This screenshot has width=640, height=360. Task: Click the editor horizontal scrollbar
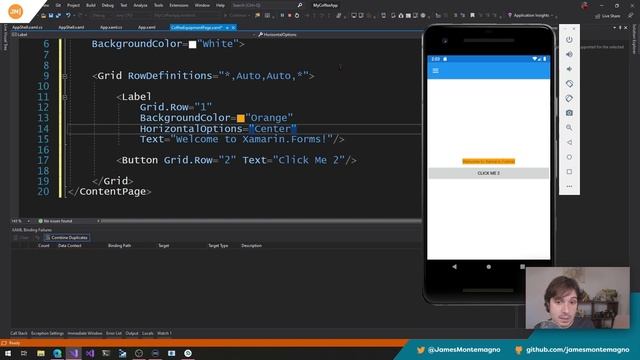[261, 221]
